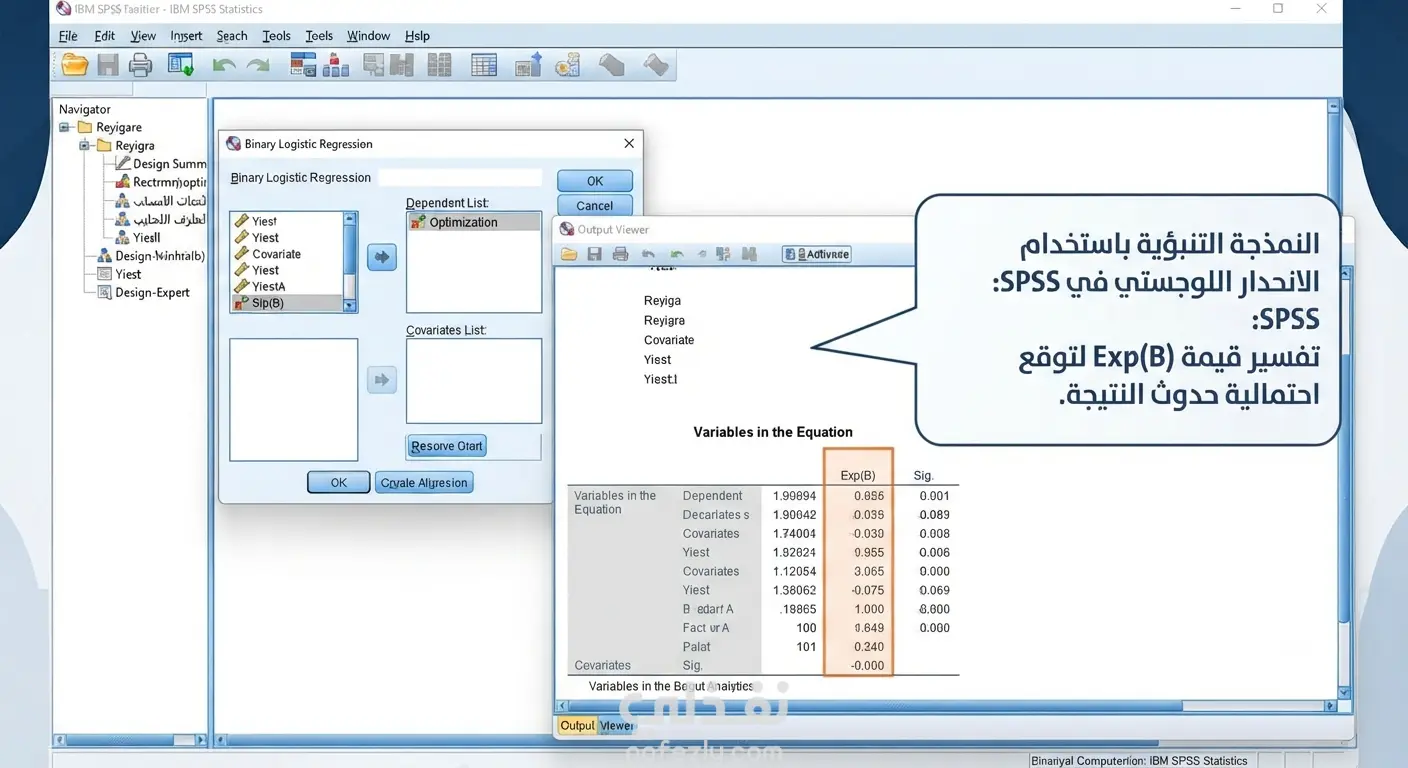1408x768 pixels.
Task: Open the Window menu
Action: tap(369, 36)
